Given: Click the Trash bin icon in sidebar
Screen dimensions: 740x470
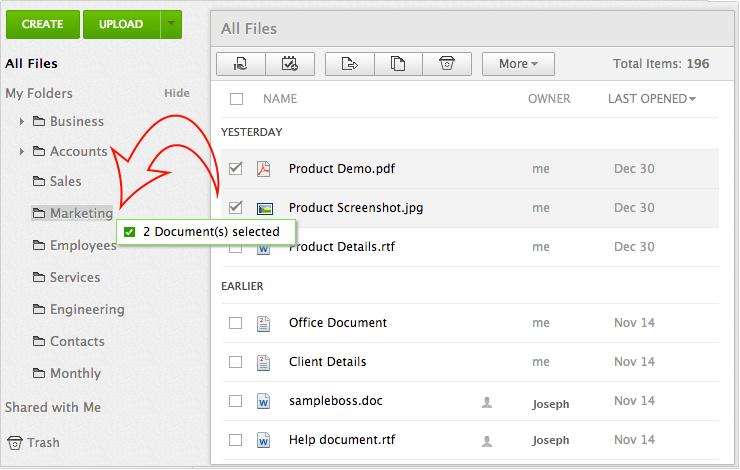Looking at the screenshot, I should pos(15,443).
